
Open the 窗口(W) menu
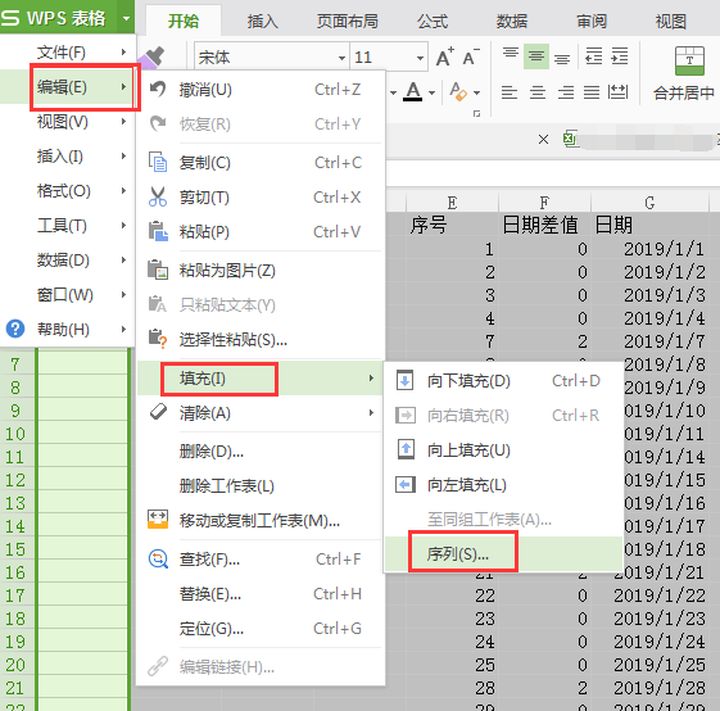[68, 294]
